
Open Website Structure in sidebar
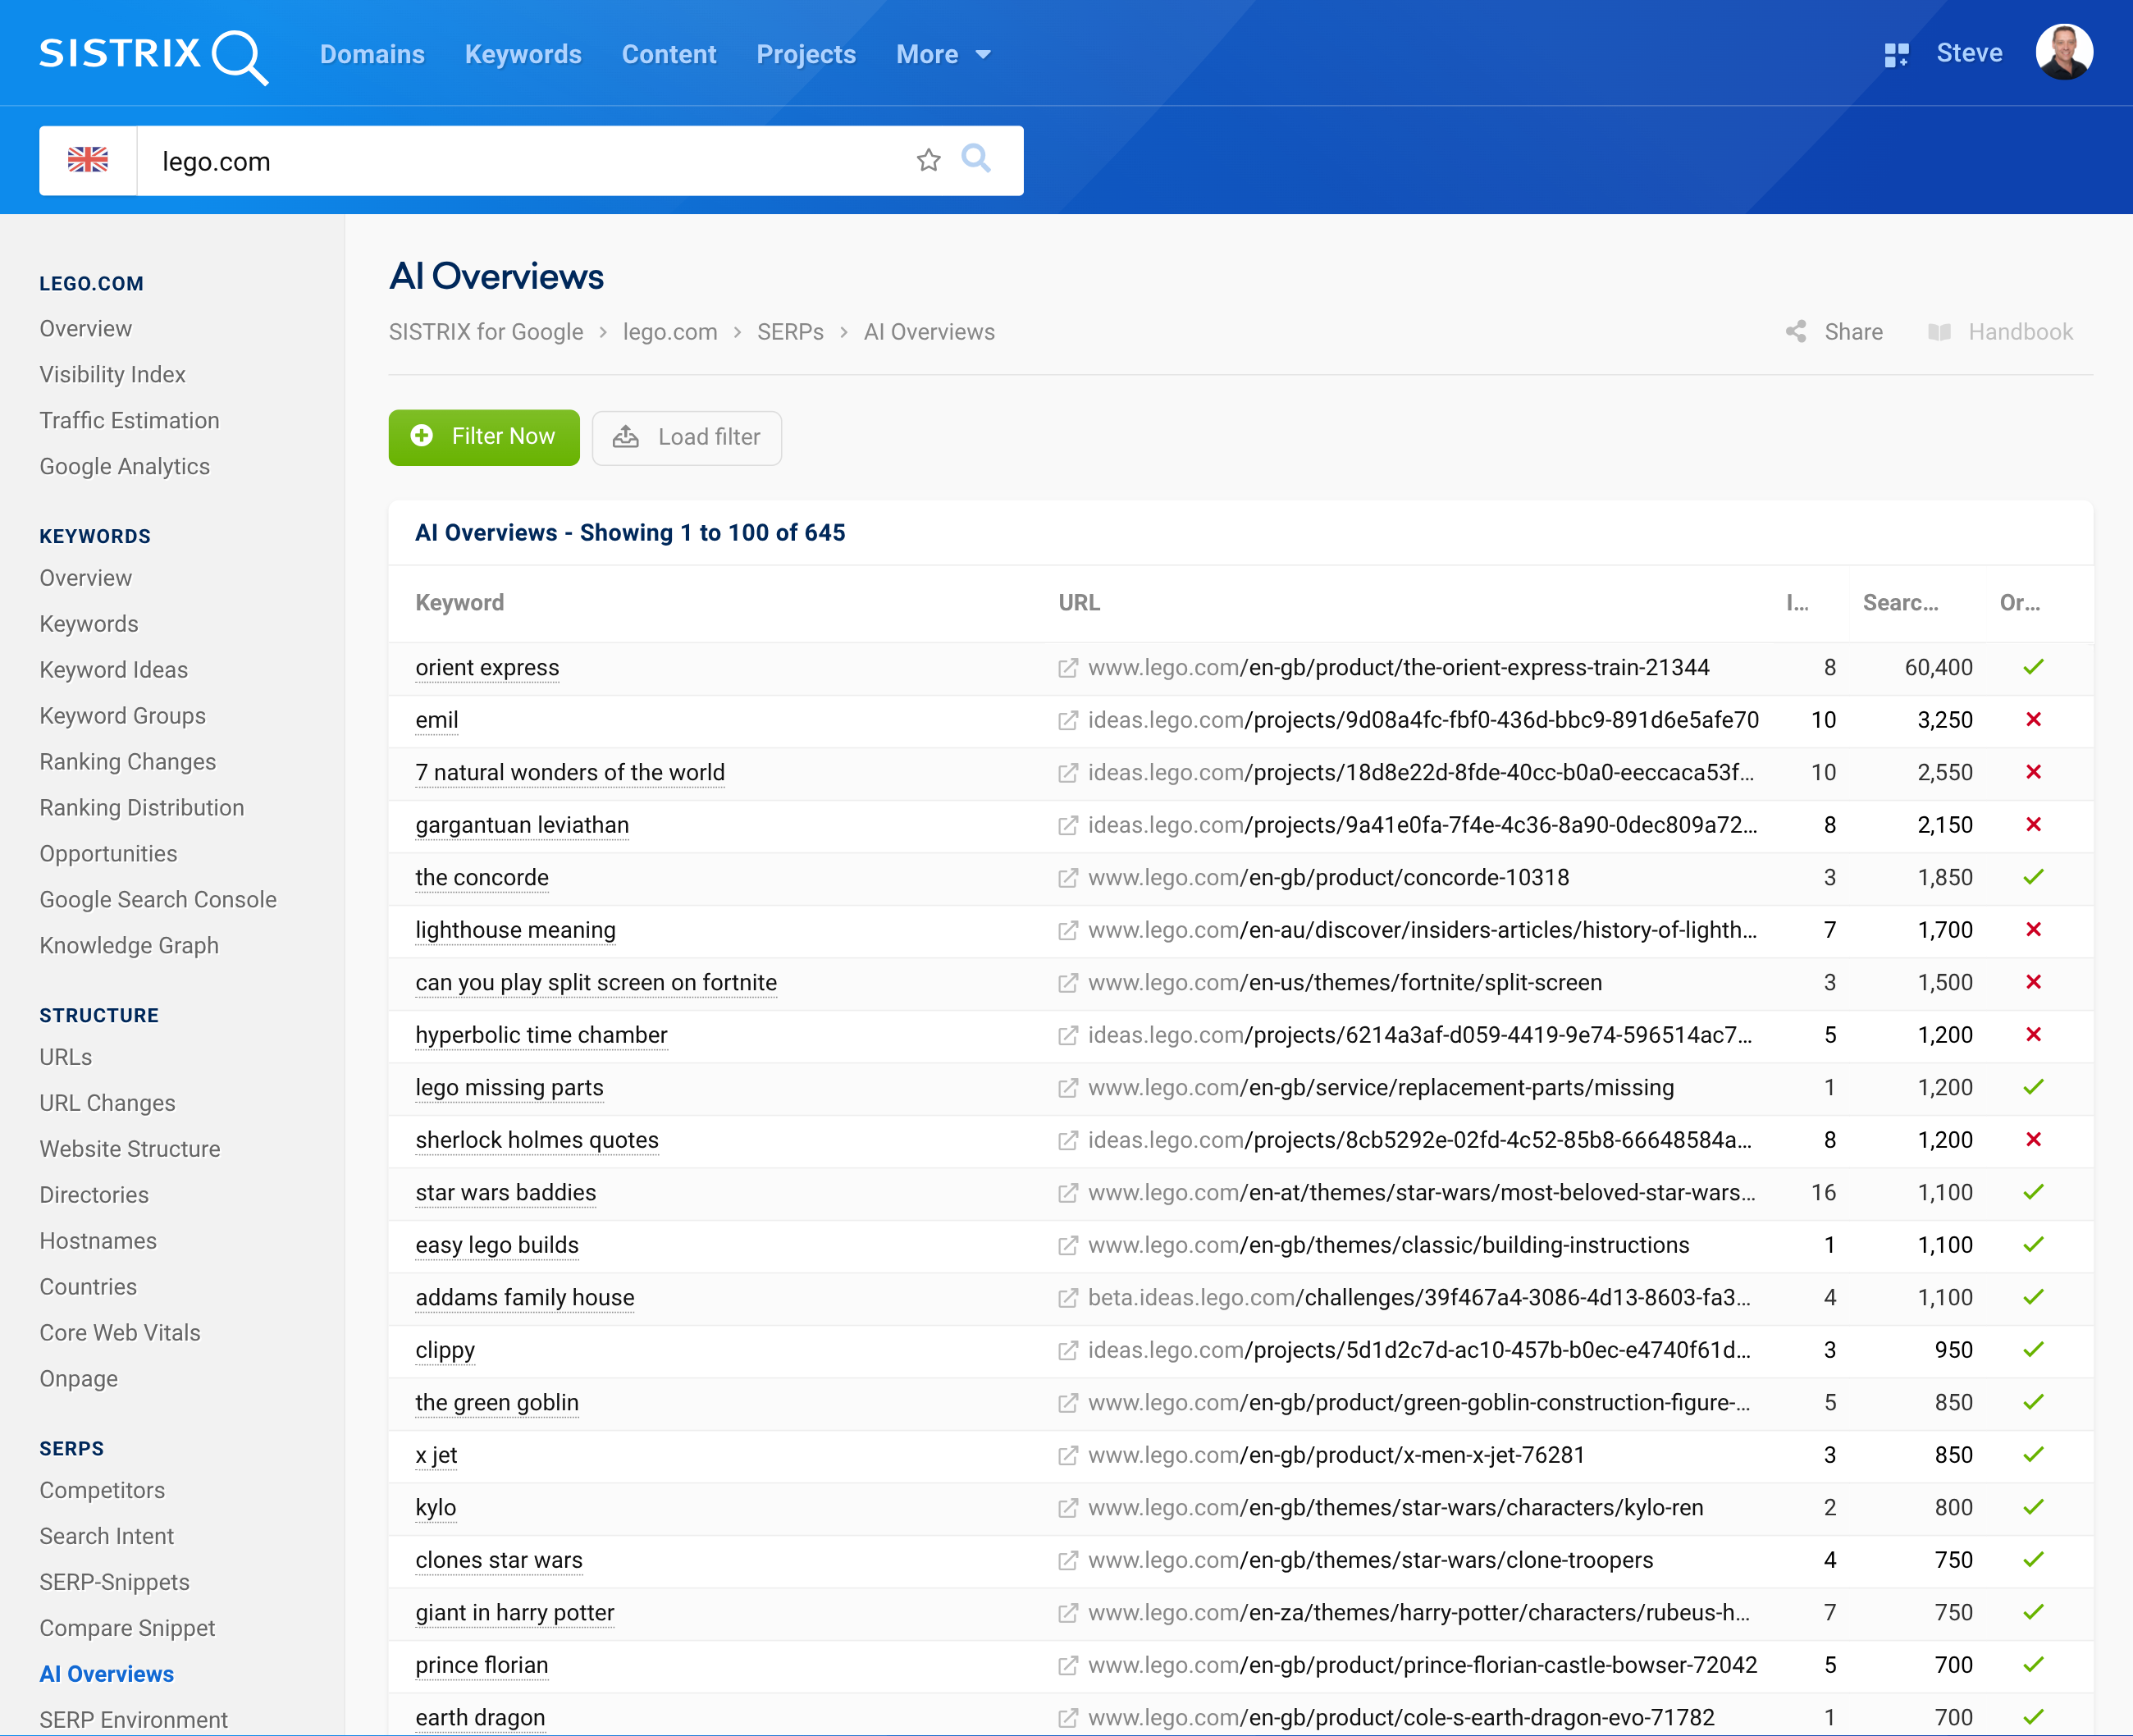[x=130, y=1149]
